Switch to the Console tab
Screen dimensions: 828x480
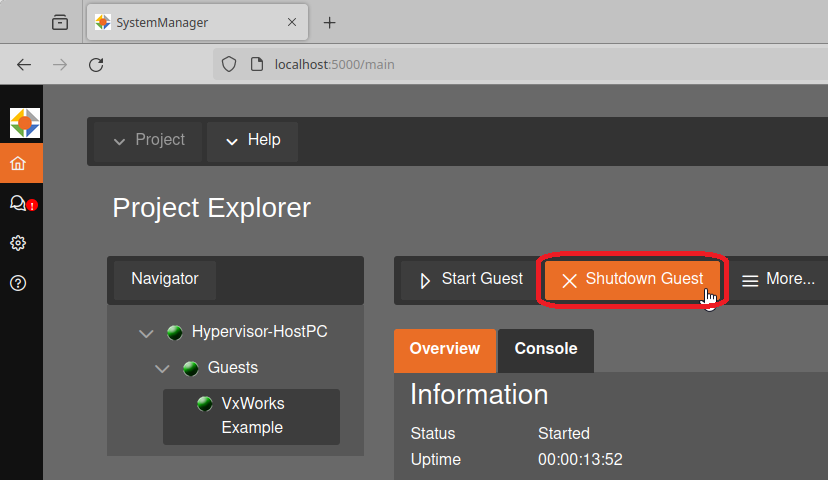coord(546,350)
